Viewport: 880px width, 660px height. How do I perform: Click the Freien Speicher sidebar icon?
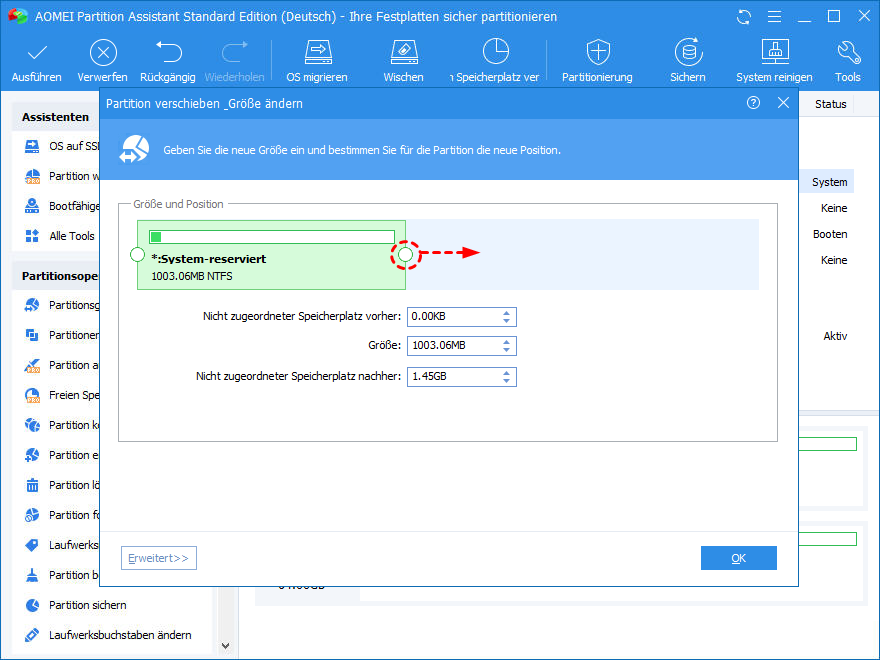(33, 395)
